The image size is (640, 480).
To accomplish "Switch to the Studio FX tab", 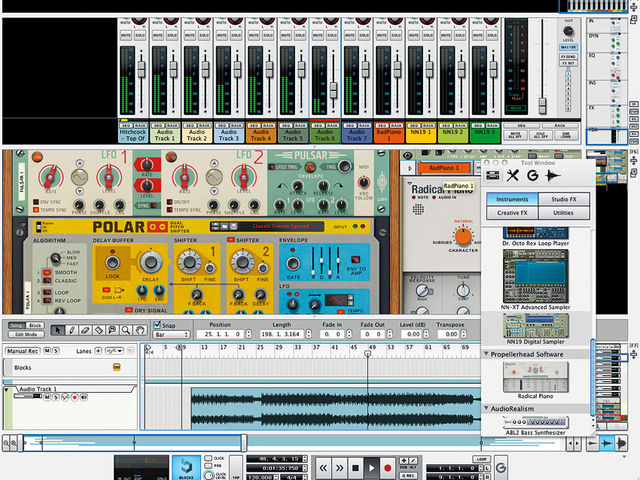I will point(564,199).
